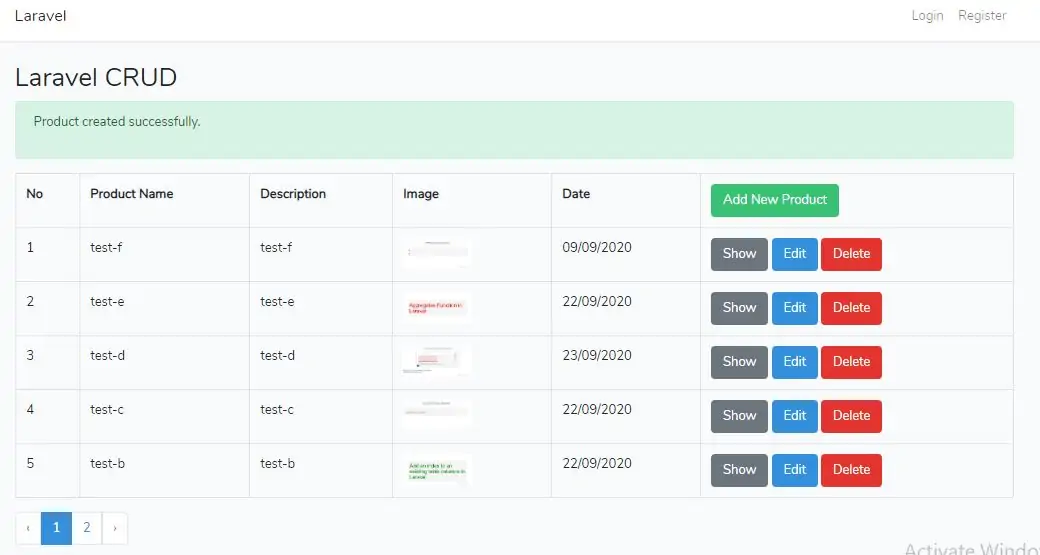
Task: Select the test-e row's 22/09/2020 date
Action: click(597, 302)
